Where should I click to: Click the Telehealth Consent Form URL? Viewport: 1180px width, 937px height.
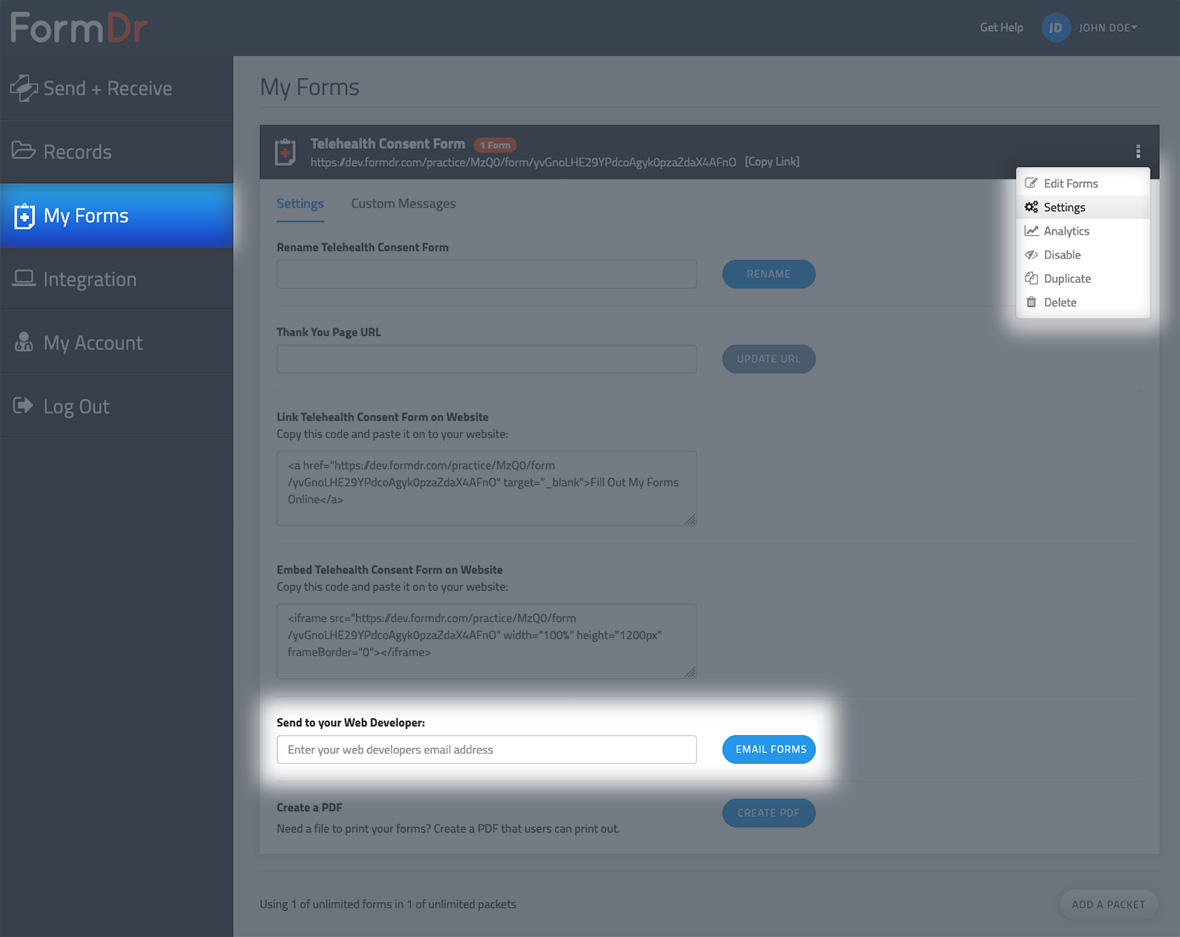pyautogui.click(x=523, y=162)
